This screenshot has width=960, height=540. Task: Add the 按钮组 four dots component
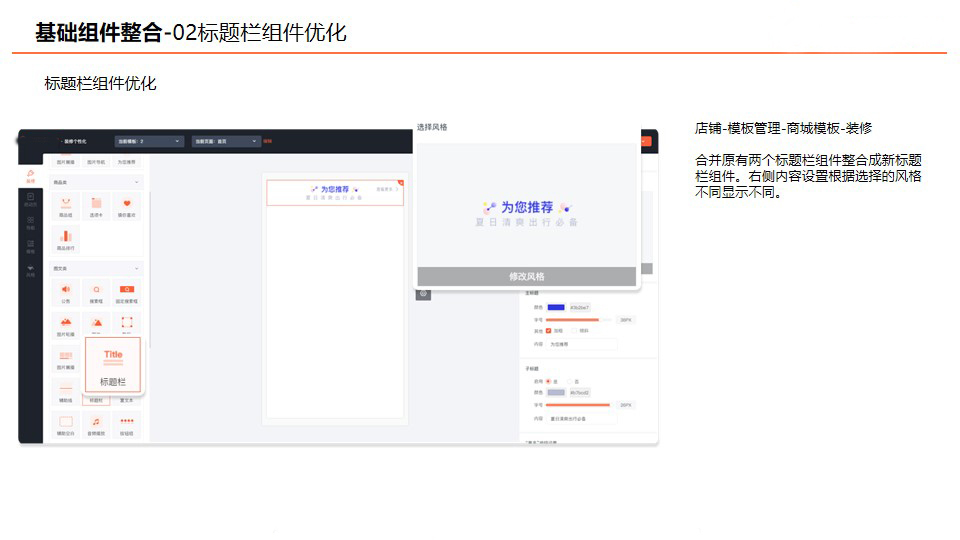click(x=127, y=425)
